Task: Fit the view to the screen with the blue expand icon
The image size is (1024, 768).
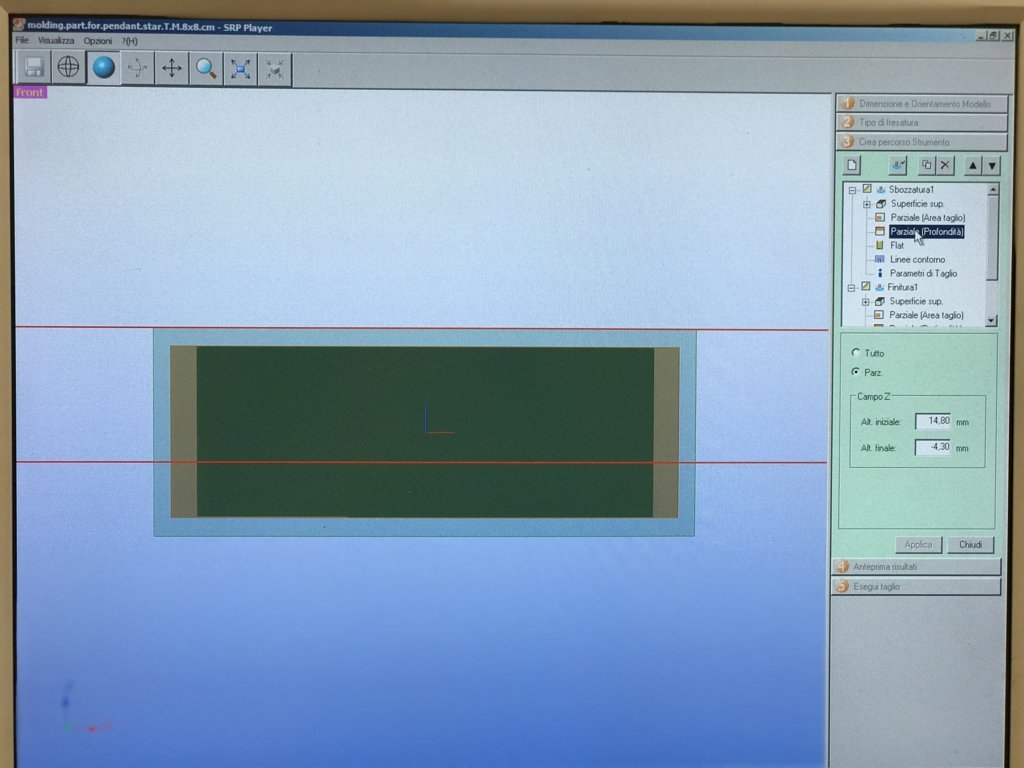Action: pos(240,69)
